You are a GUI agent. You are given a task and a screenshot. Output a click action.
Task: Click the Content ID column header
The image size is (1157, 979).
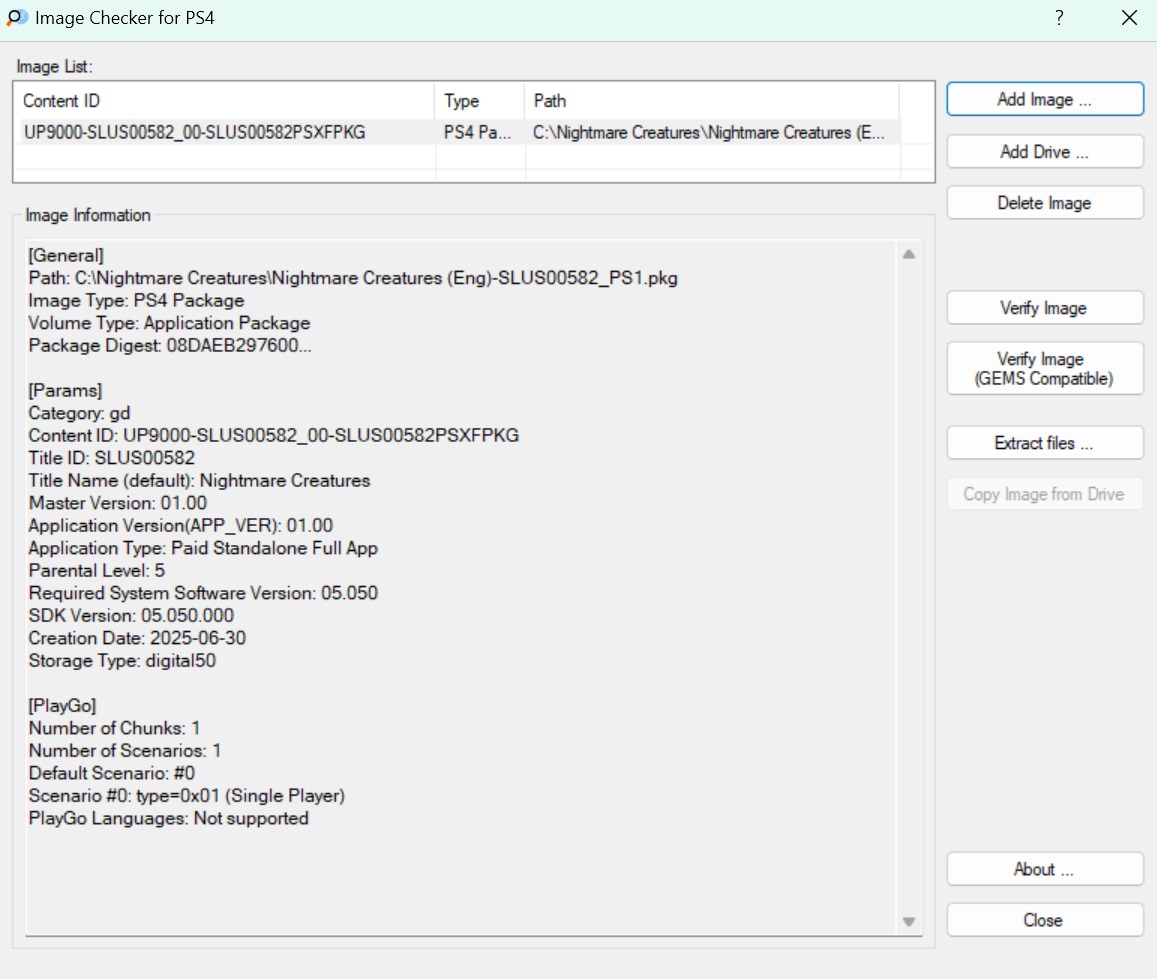point(224,101)
